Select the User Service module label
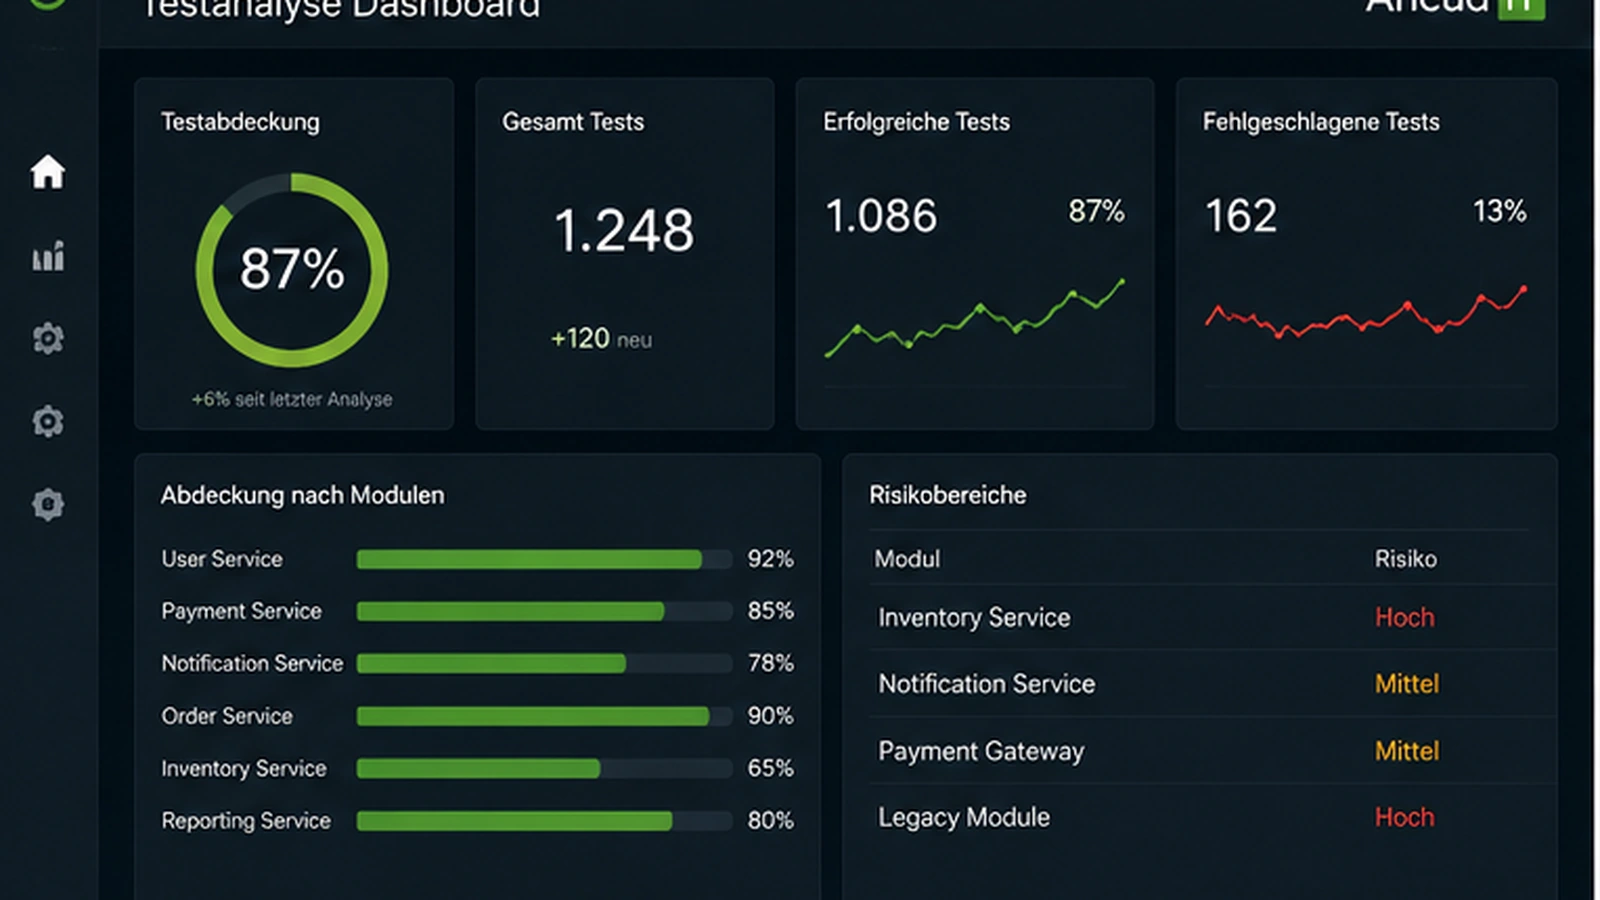This screenshot has width=1600, height=900. coord(222,559)
